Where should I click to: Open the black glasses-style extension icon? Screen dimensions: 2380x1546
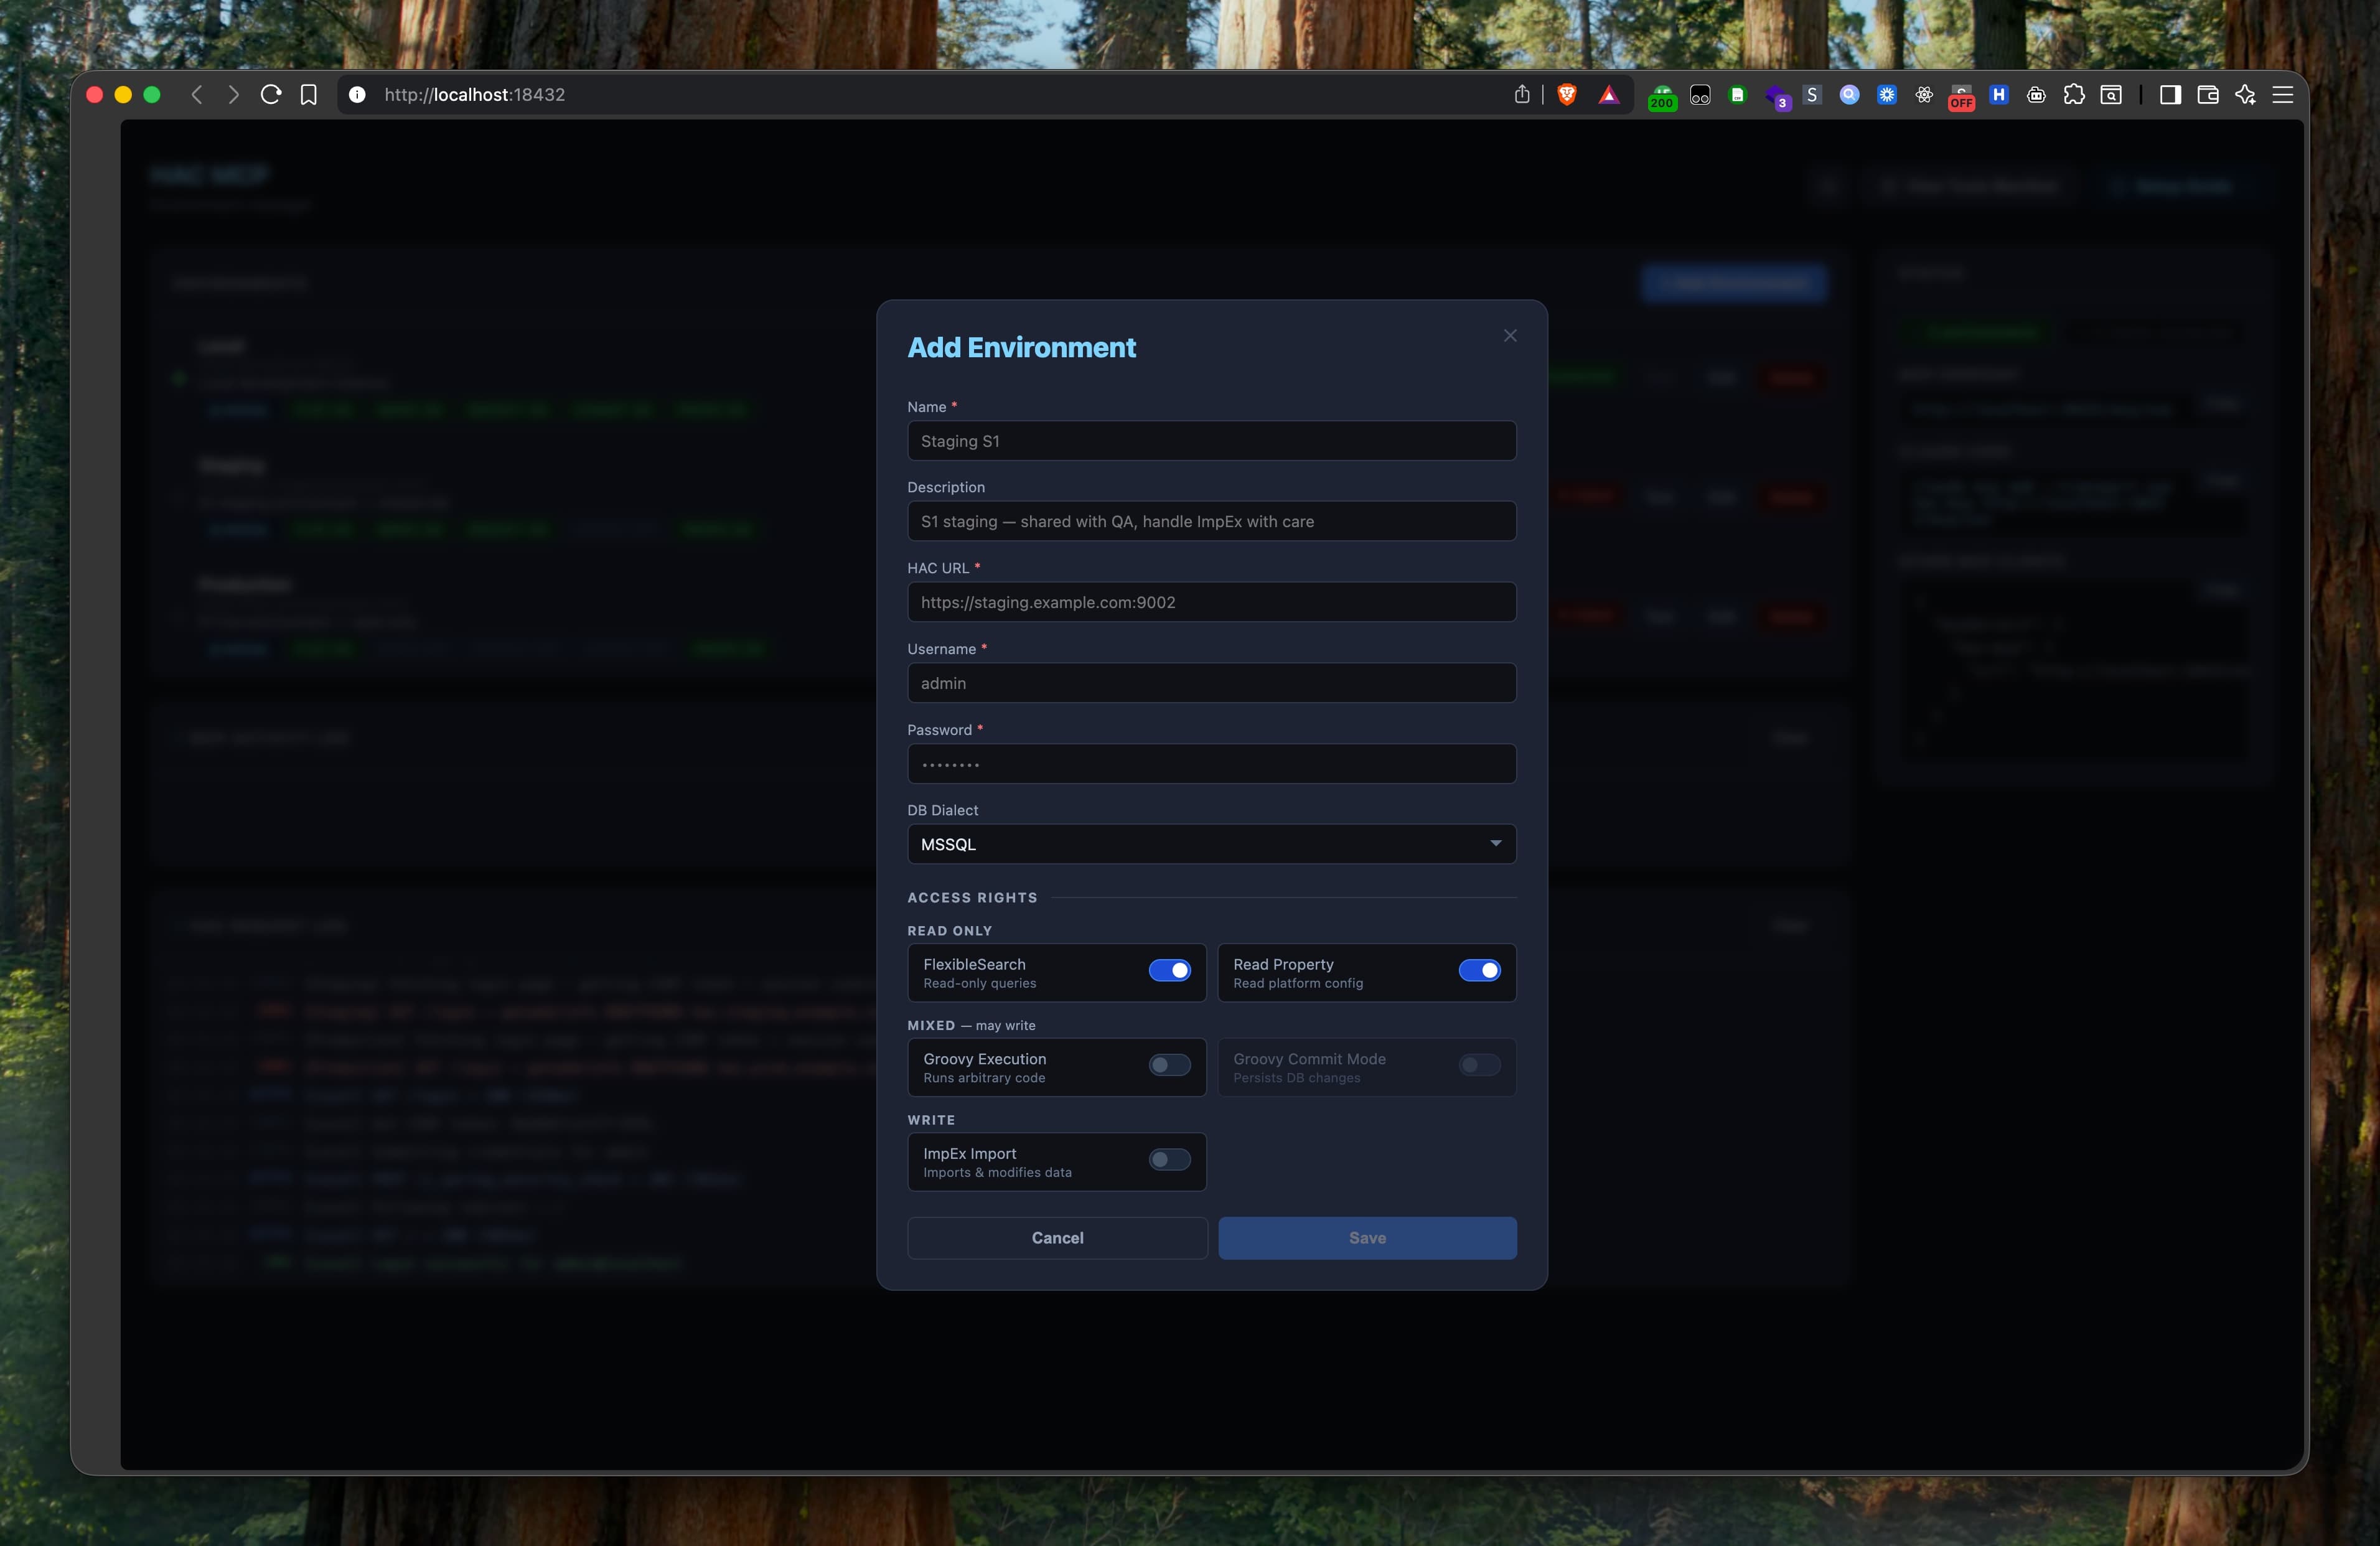1700,95
